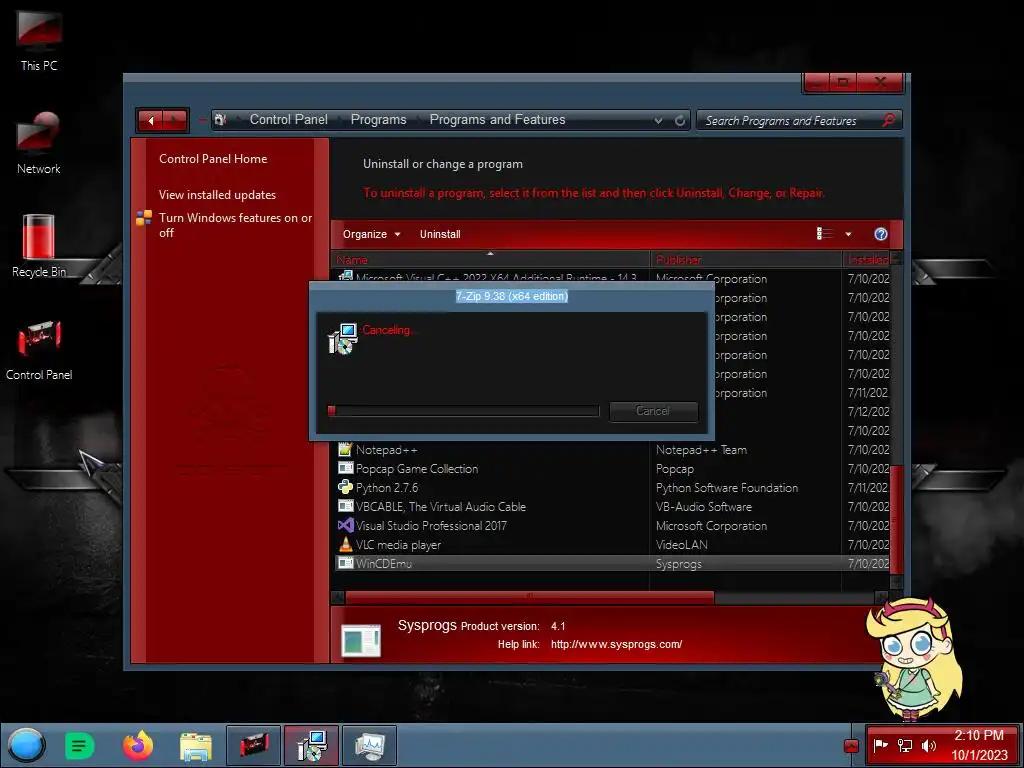This screenshot has width=1024, height=768.
Task: Click the VB-Audio Software publisher cell
Action: 704,506
